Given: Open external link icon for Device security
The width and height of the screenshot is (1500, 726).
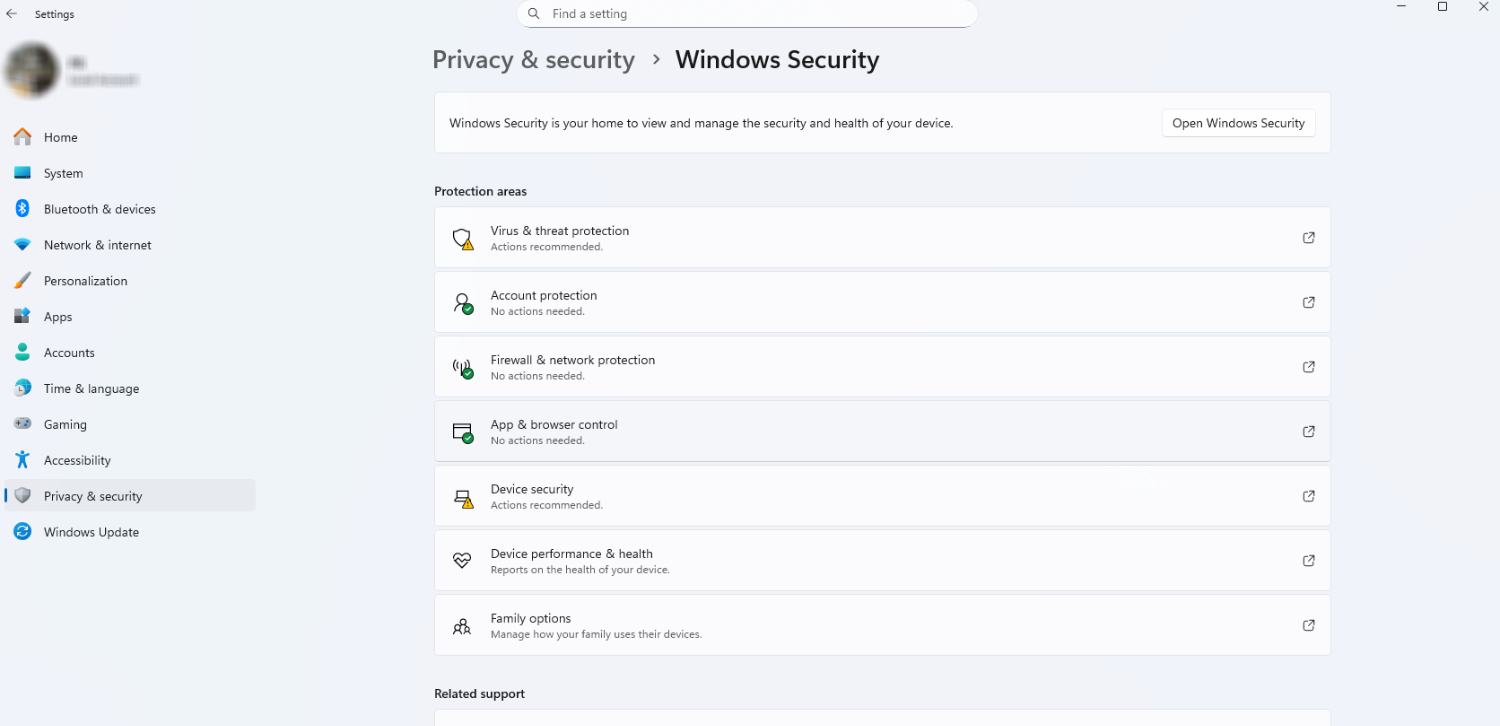Looking at the screenshot, I should click(1308, 496).
